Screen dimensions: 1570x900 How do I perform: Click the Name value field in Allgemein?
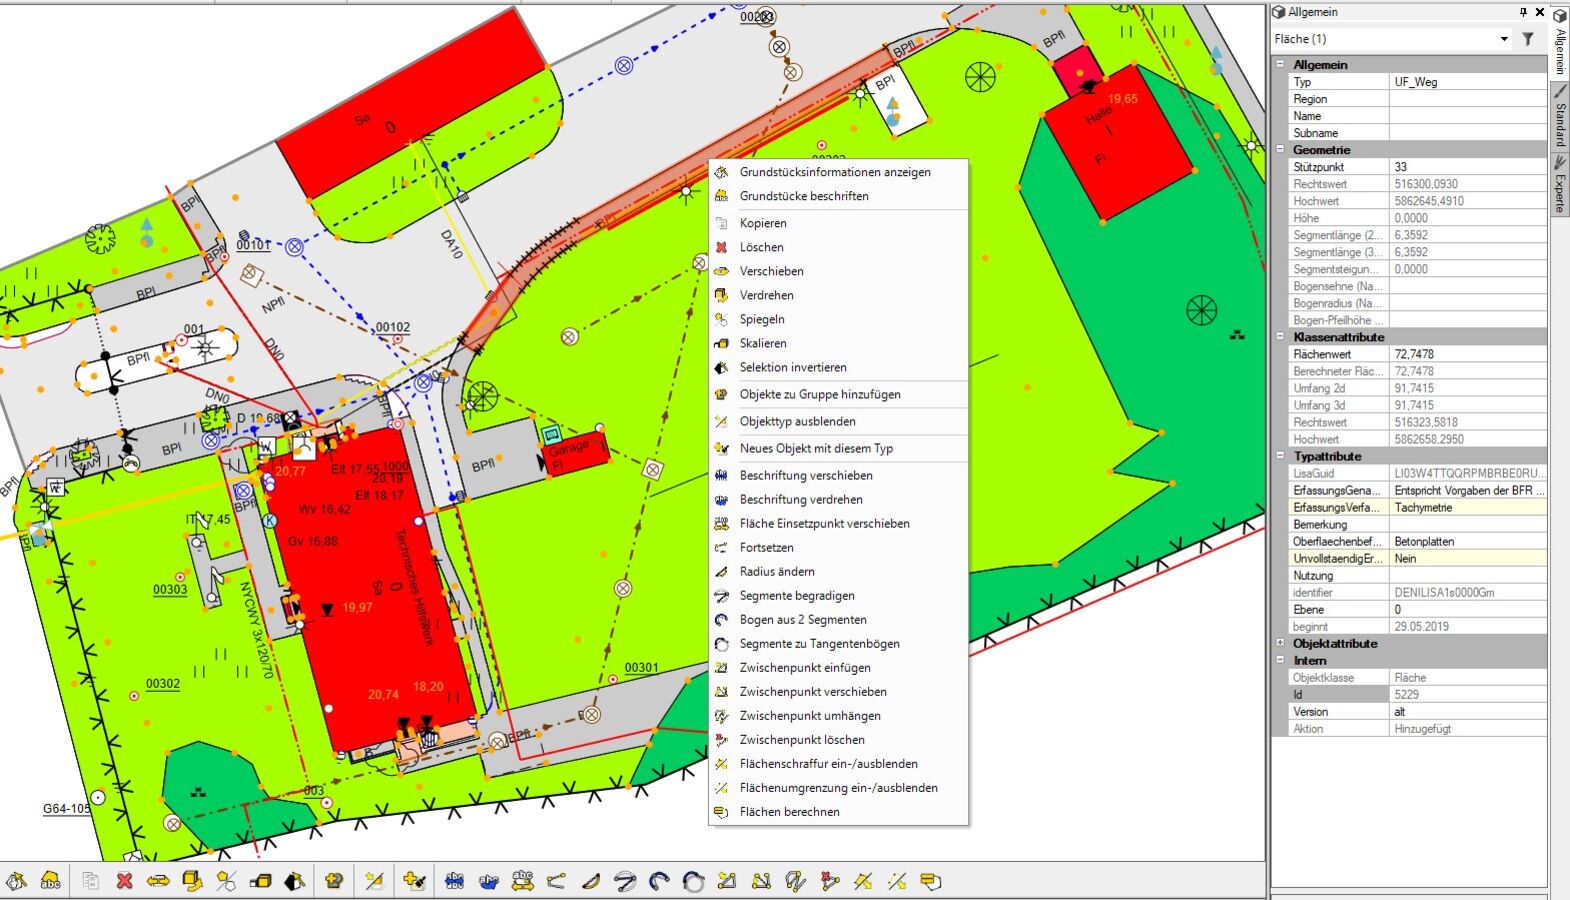point(1466,116)
